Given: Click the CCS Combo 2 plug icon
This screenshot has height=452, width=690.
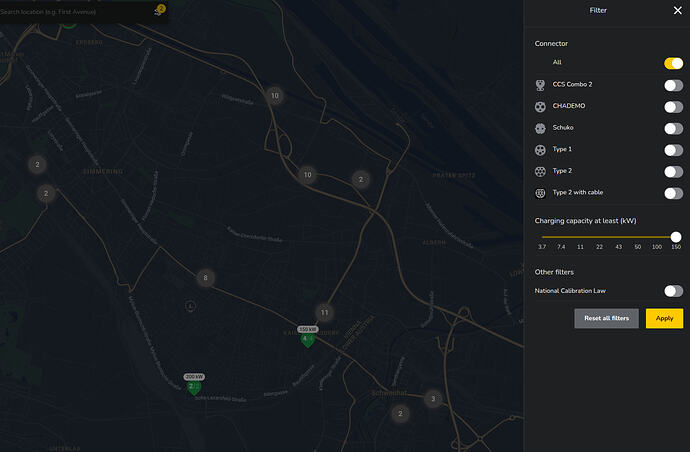Looking at the screenshot, I should tap(540, 85).
